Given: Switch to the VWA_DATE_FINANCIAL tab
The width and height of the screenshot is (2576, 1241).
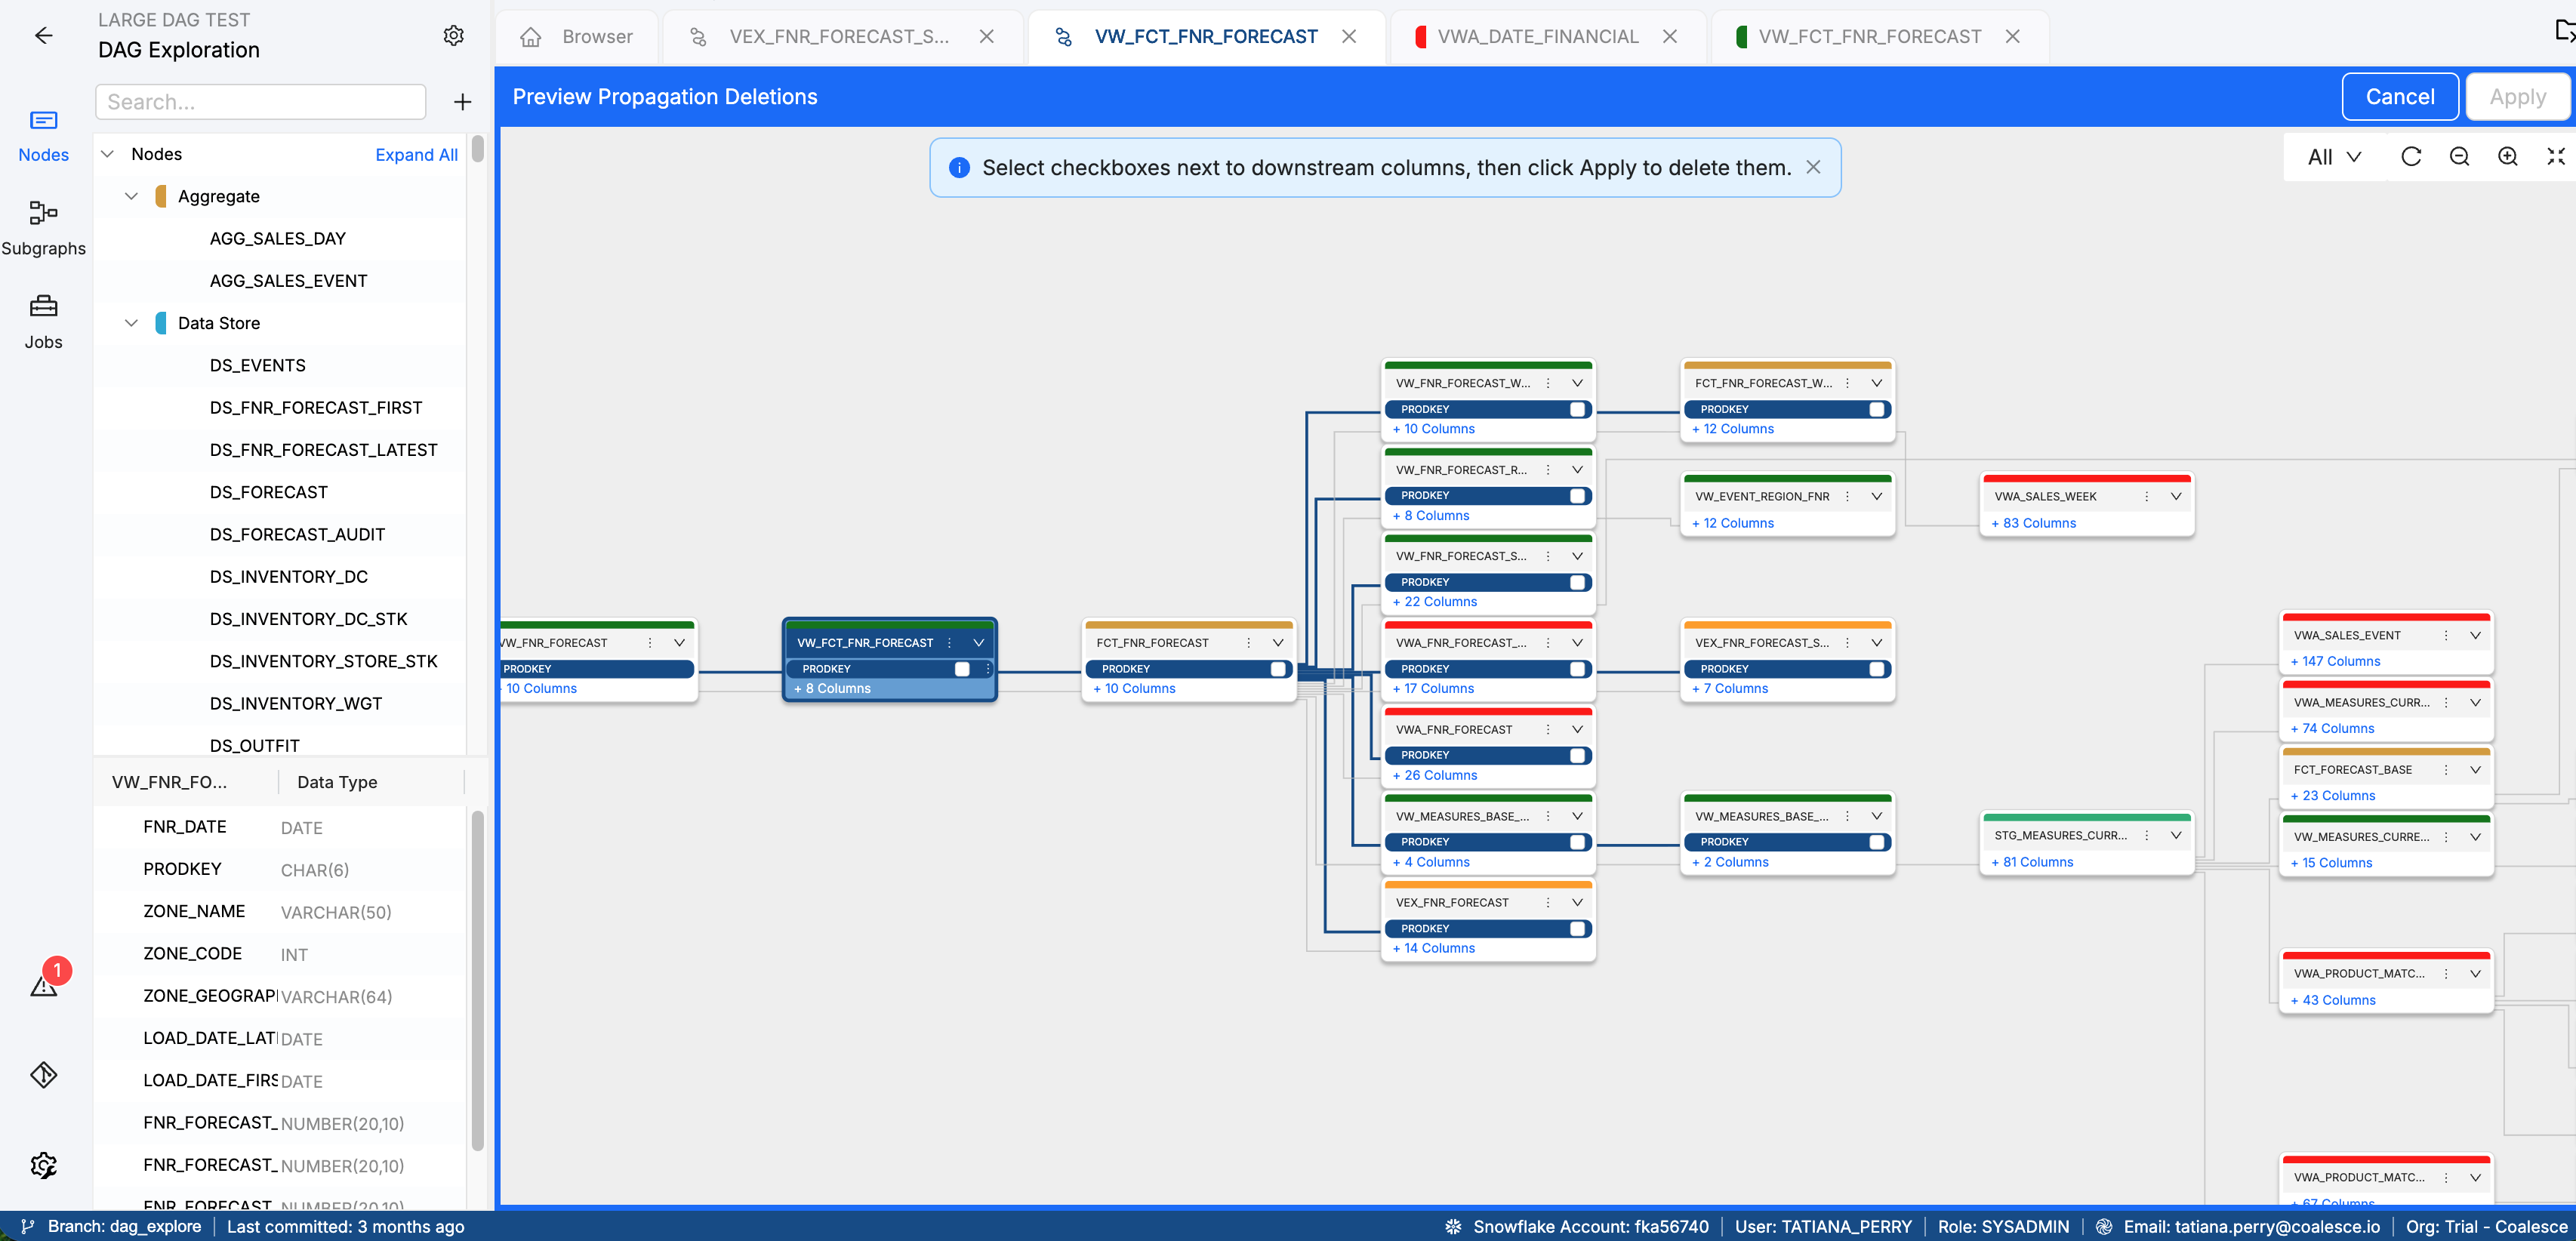Looking at the screenshot, I should coord(1538,36).
